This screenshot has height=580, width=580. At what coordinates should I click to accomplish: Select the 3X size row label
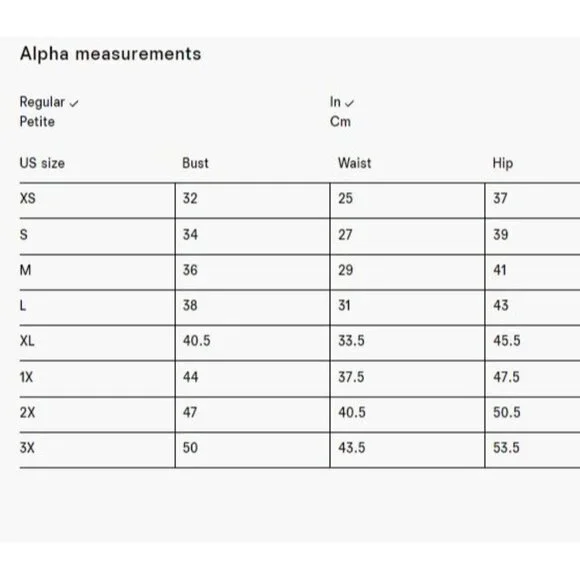click(27, 448)
